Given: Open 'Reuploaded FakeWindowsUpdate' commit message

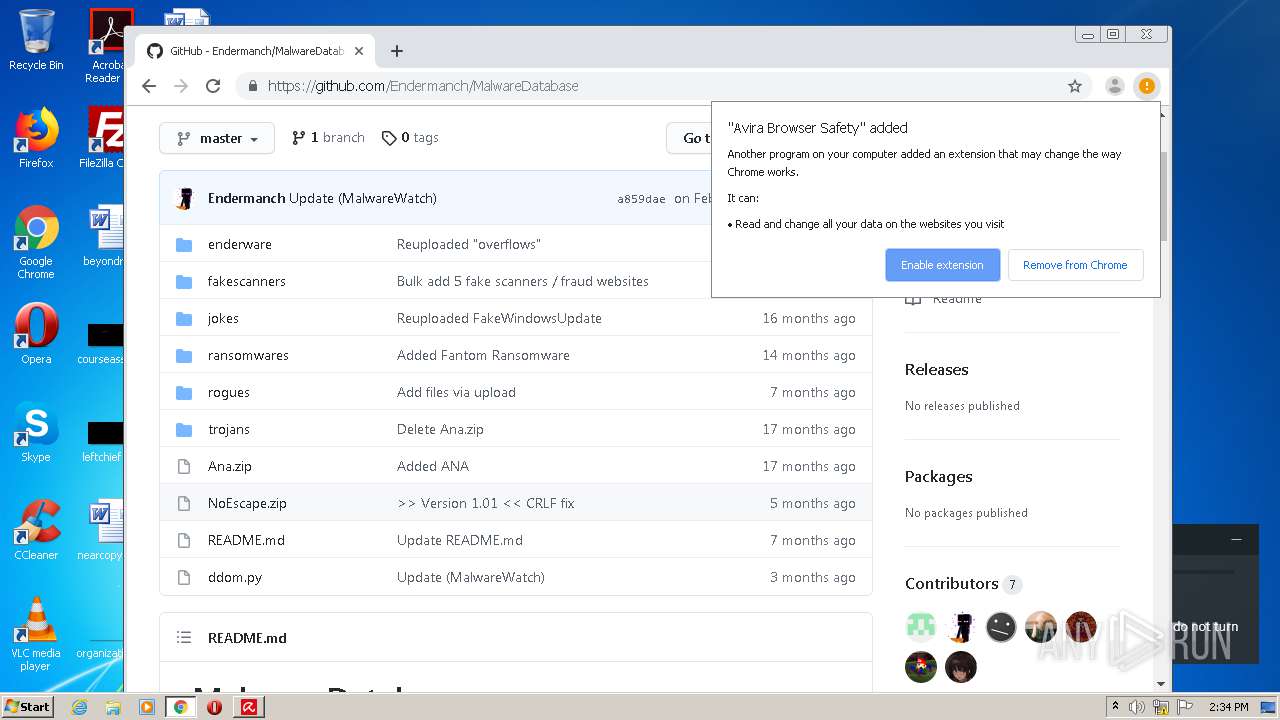Looking at the screenshot, I should coord(499,318).
